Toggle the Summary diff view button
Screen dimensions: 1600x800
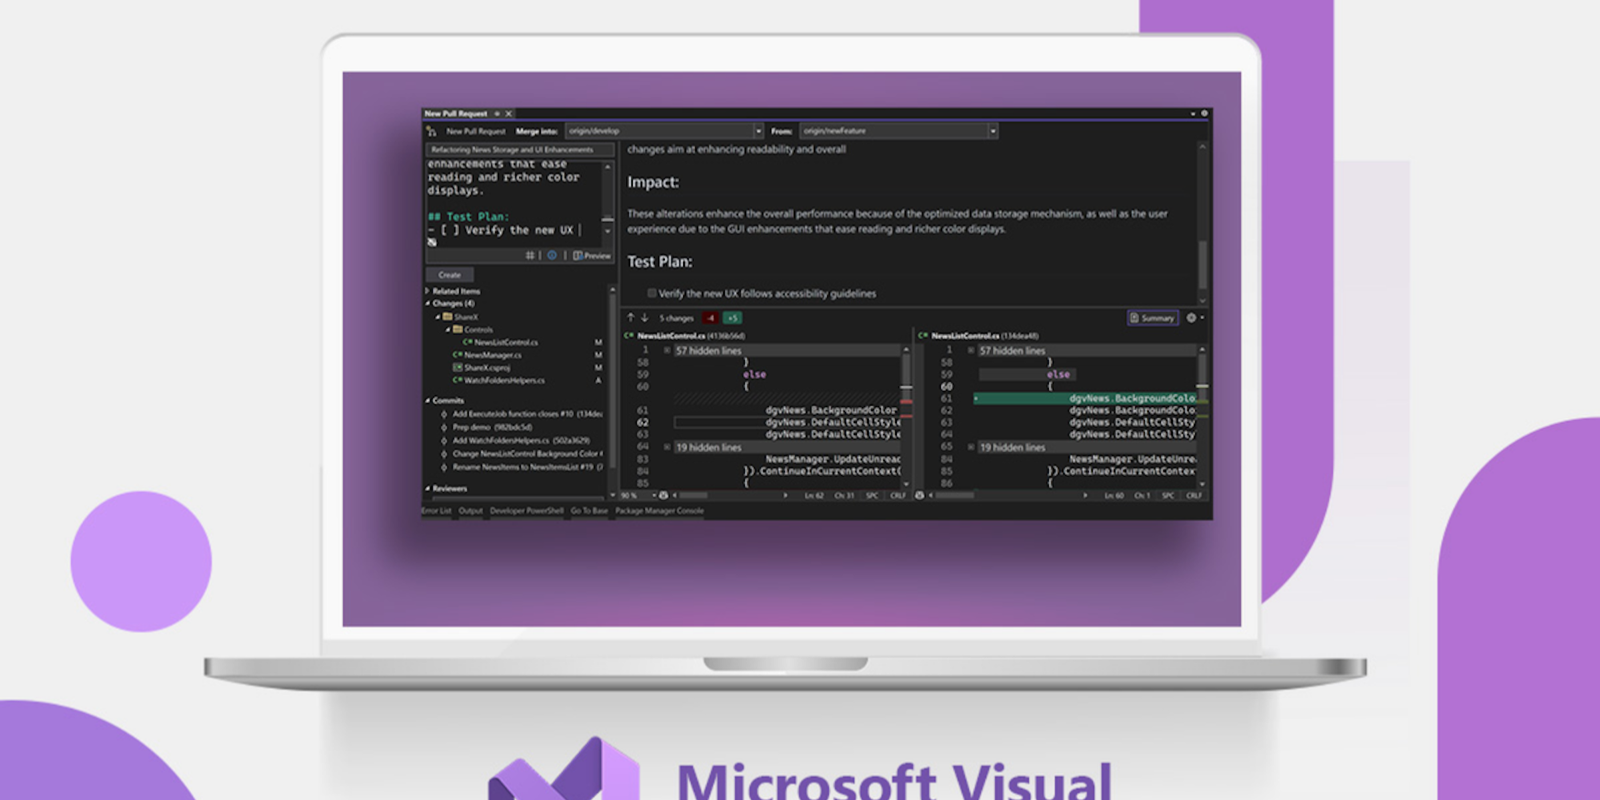(1152, 318)
